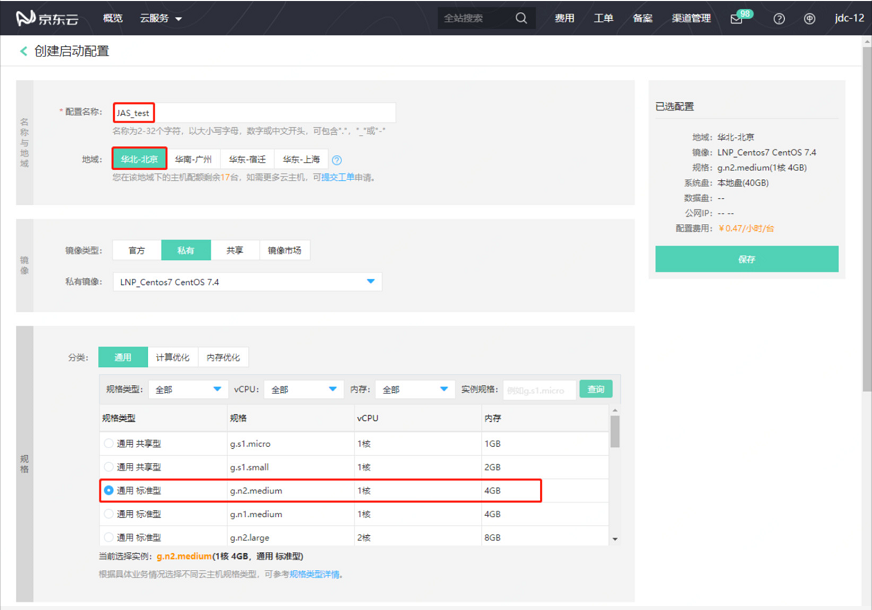Click the search magnifier icon

tap(521, 18)
